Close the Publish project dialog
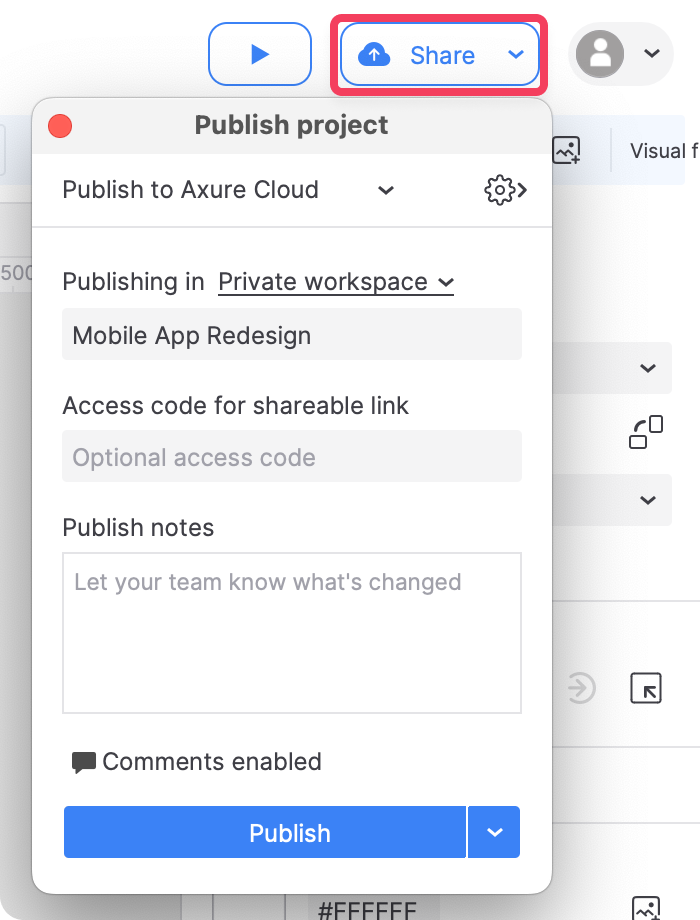 tap(60, 126)
